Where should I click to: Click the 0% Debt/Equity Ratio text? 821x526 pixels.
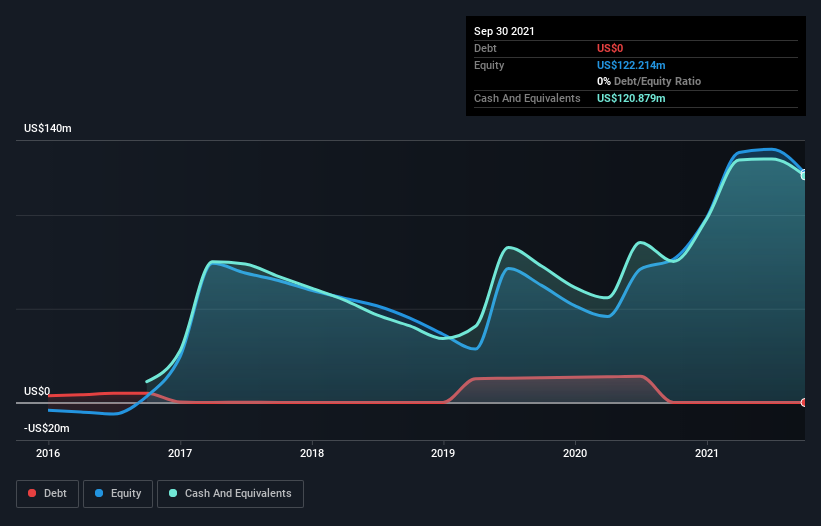point(649,82)
